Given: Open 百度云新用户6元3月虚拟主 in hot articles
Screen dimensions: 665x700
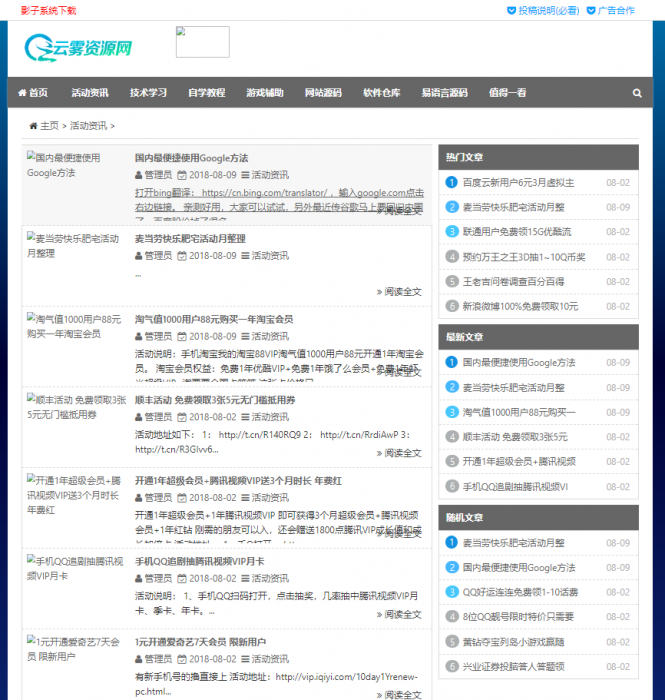Looking at the screenshot, I should point(517,182).
